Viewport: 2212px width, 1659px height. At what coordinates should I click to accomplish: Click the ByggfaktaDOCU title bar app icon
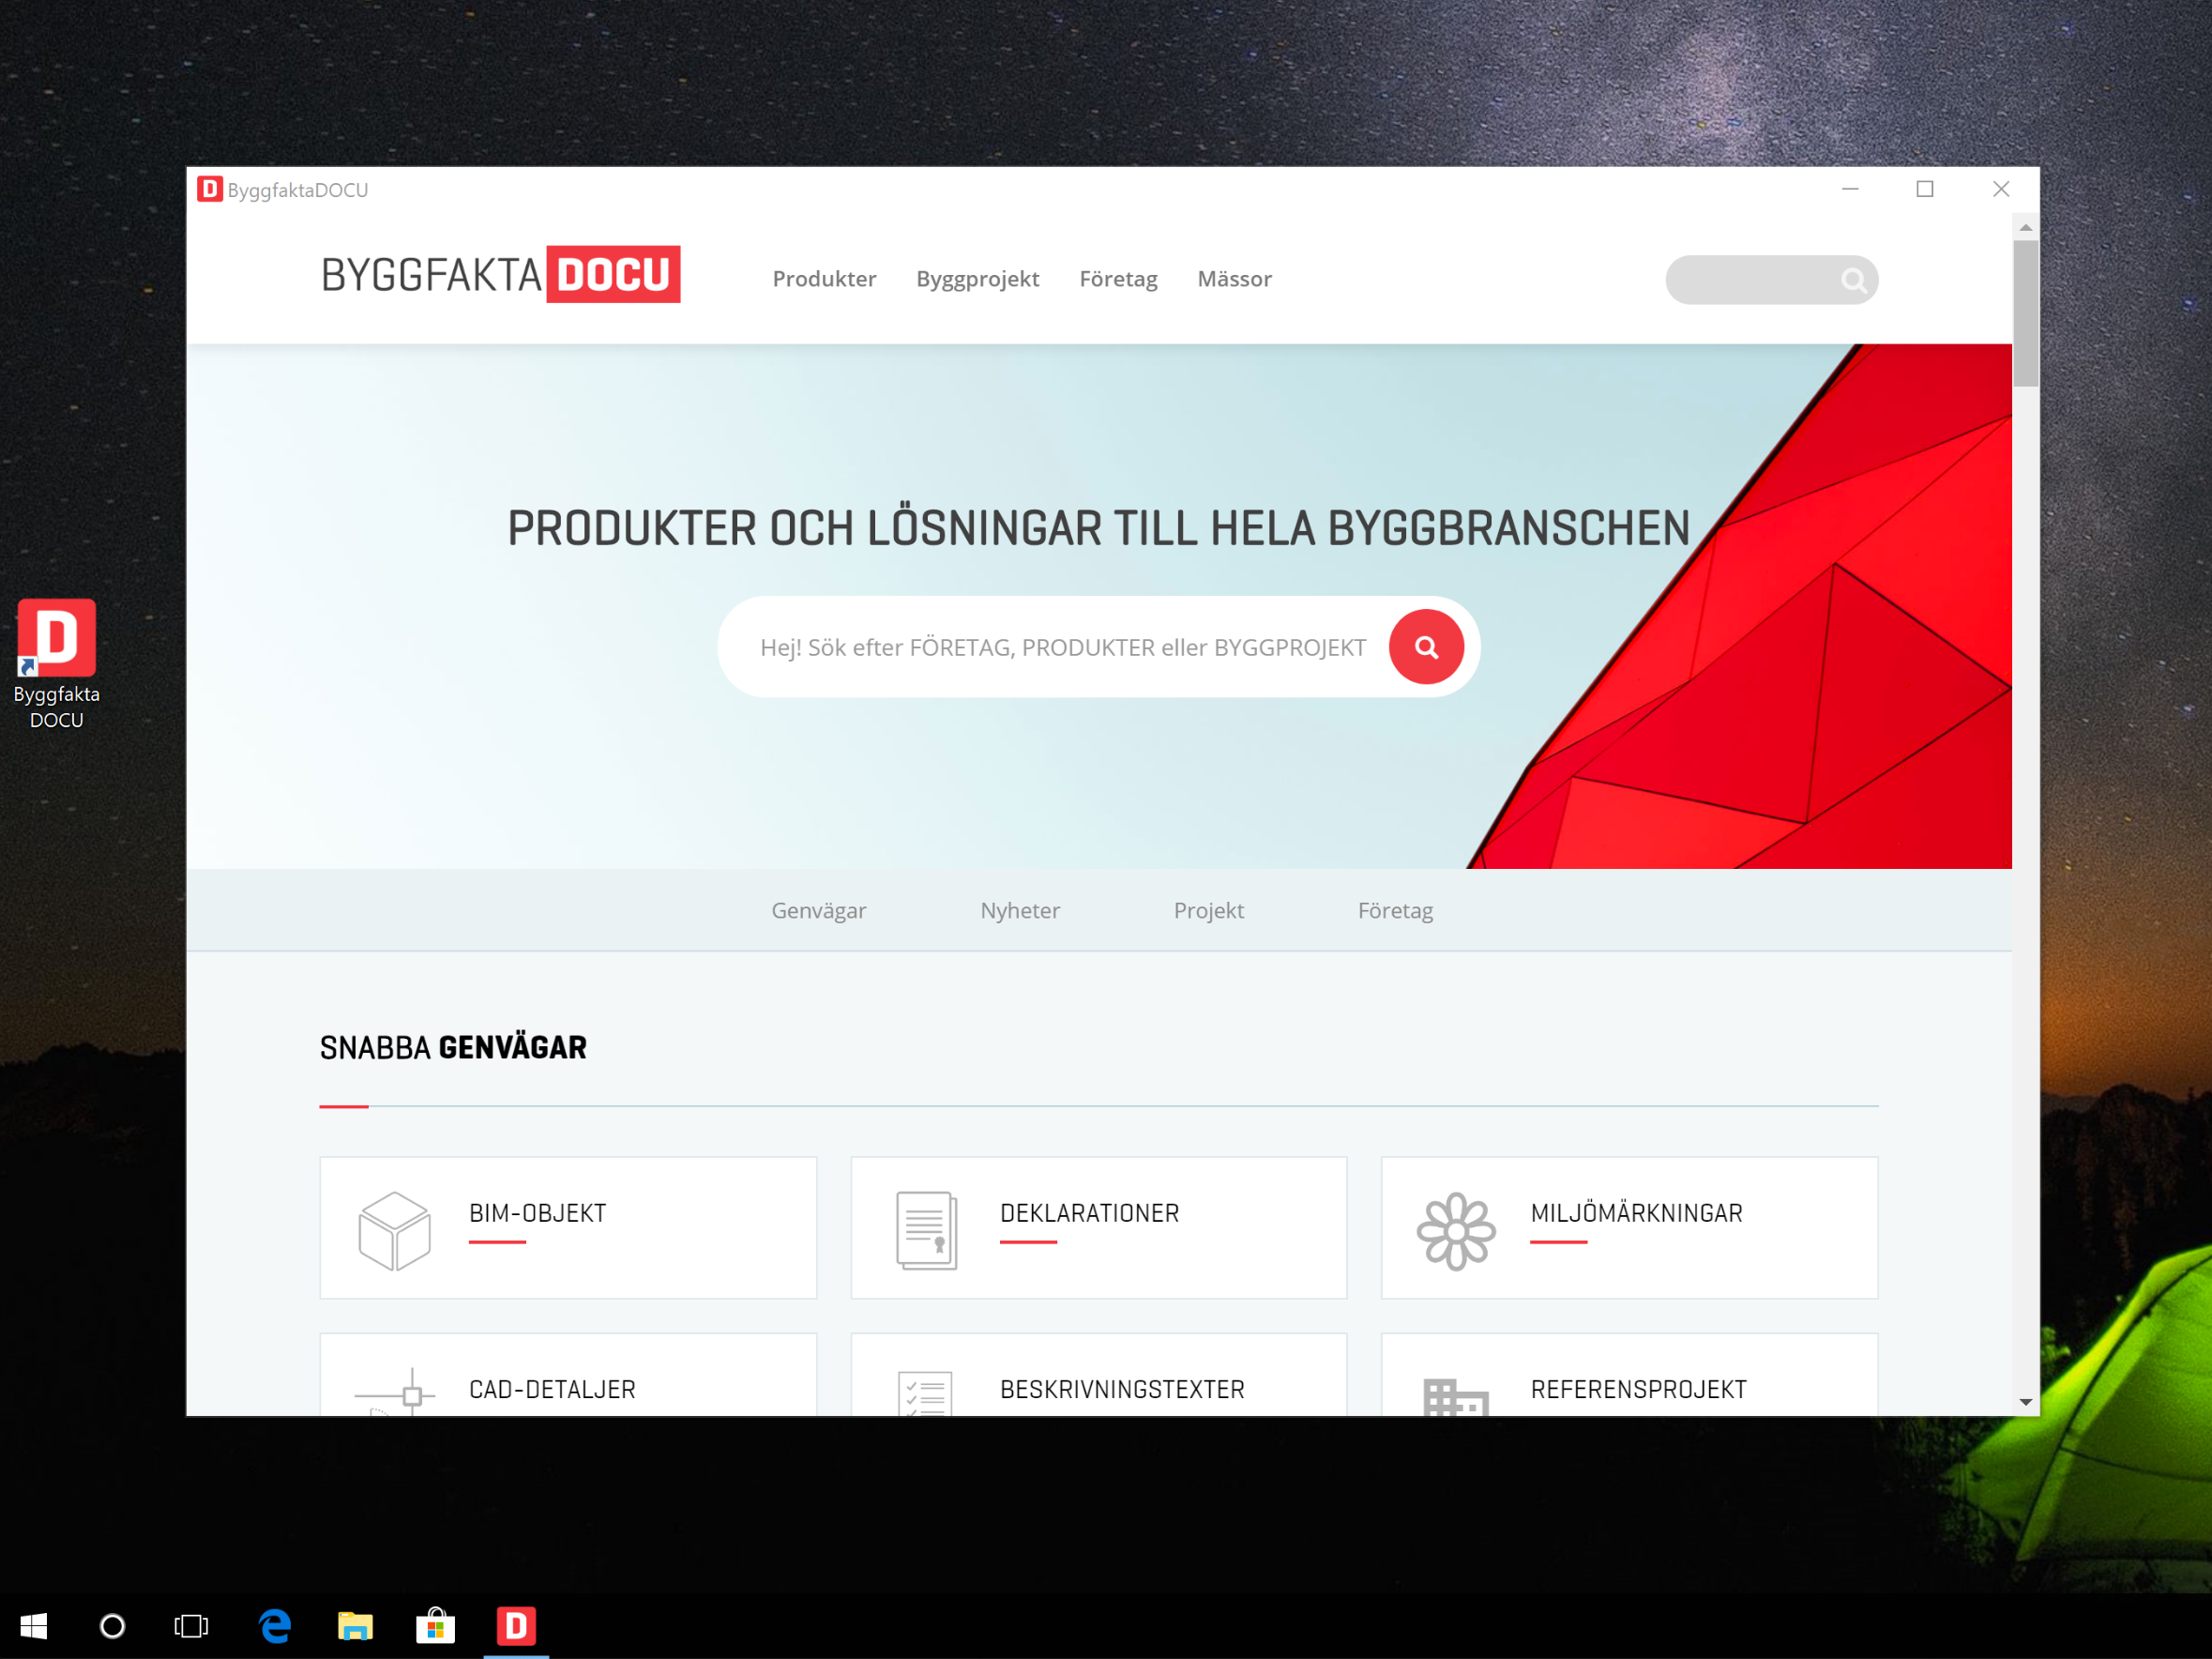[210, 189]
